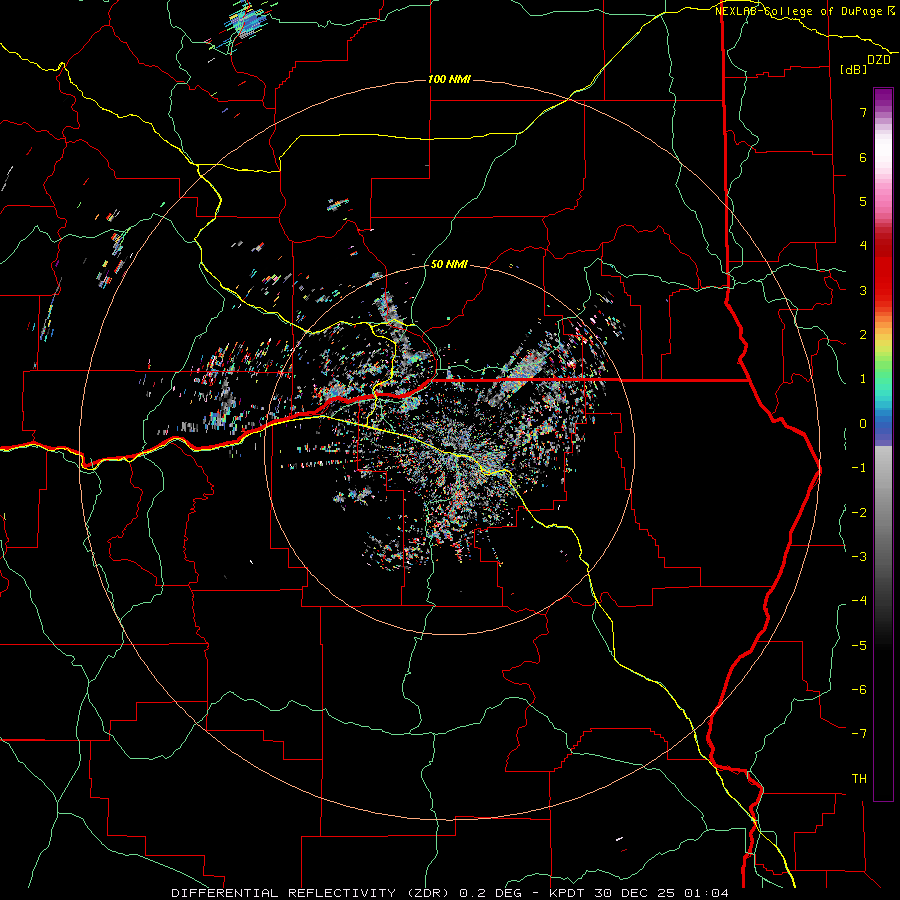Click the 0.2 DEG elevation text

pyautogui.click(x=491, y=893)
